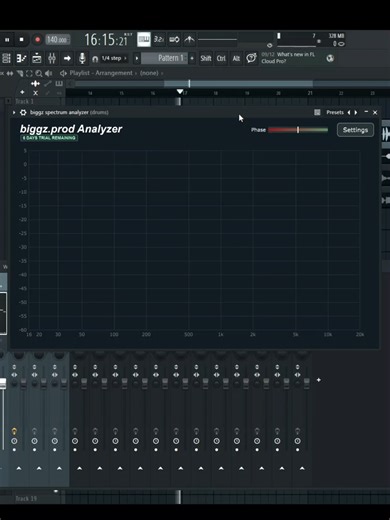The height and width of the screenshot is (520, 390).
Task: Click the 140.000 tempo field
Action: (x=57, y=40)
